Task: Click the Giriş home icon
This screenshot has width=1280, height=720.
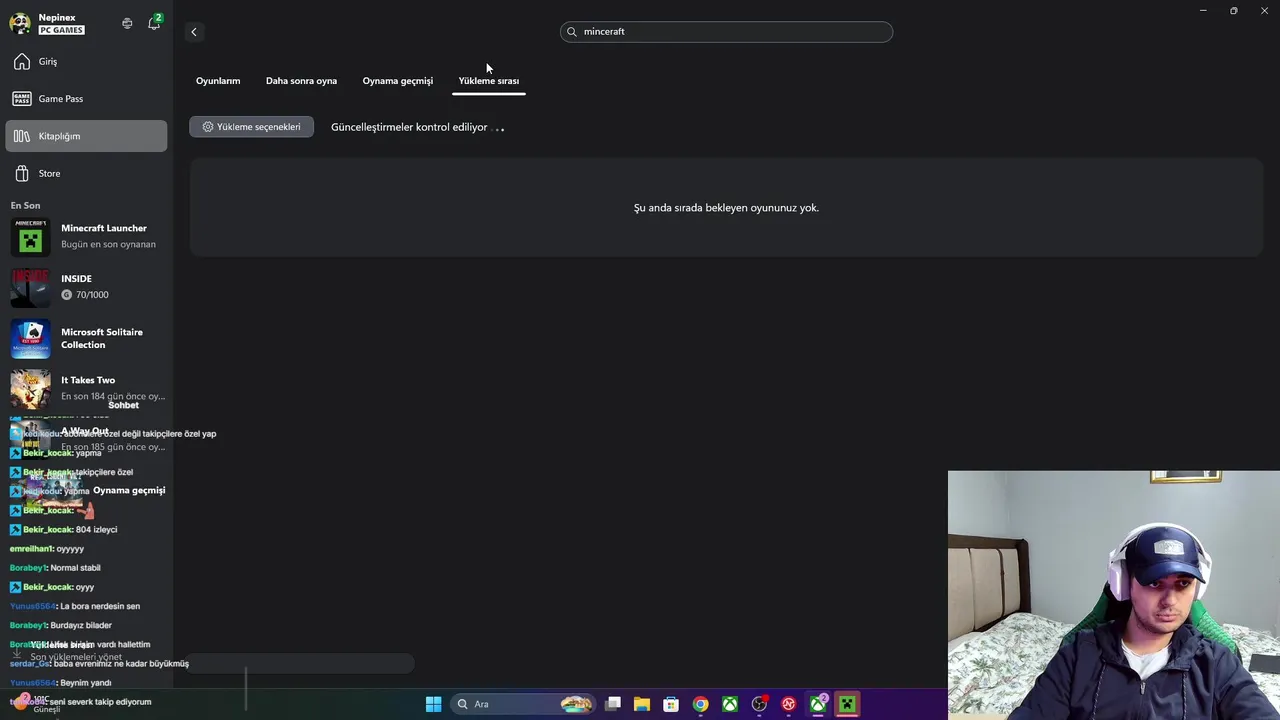Action: tap(22, 62)
